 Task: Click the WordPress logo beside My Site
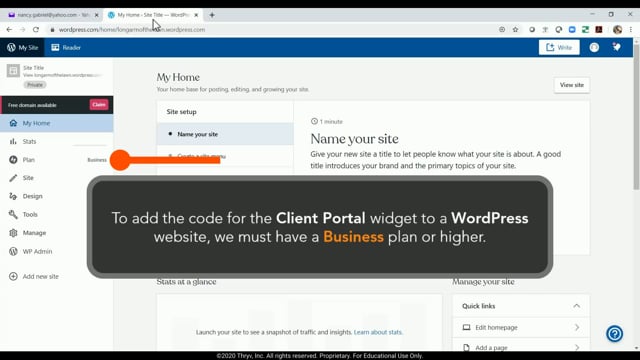pyautogui.click(x=11, y=47)
